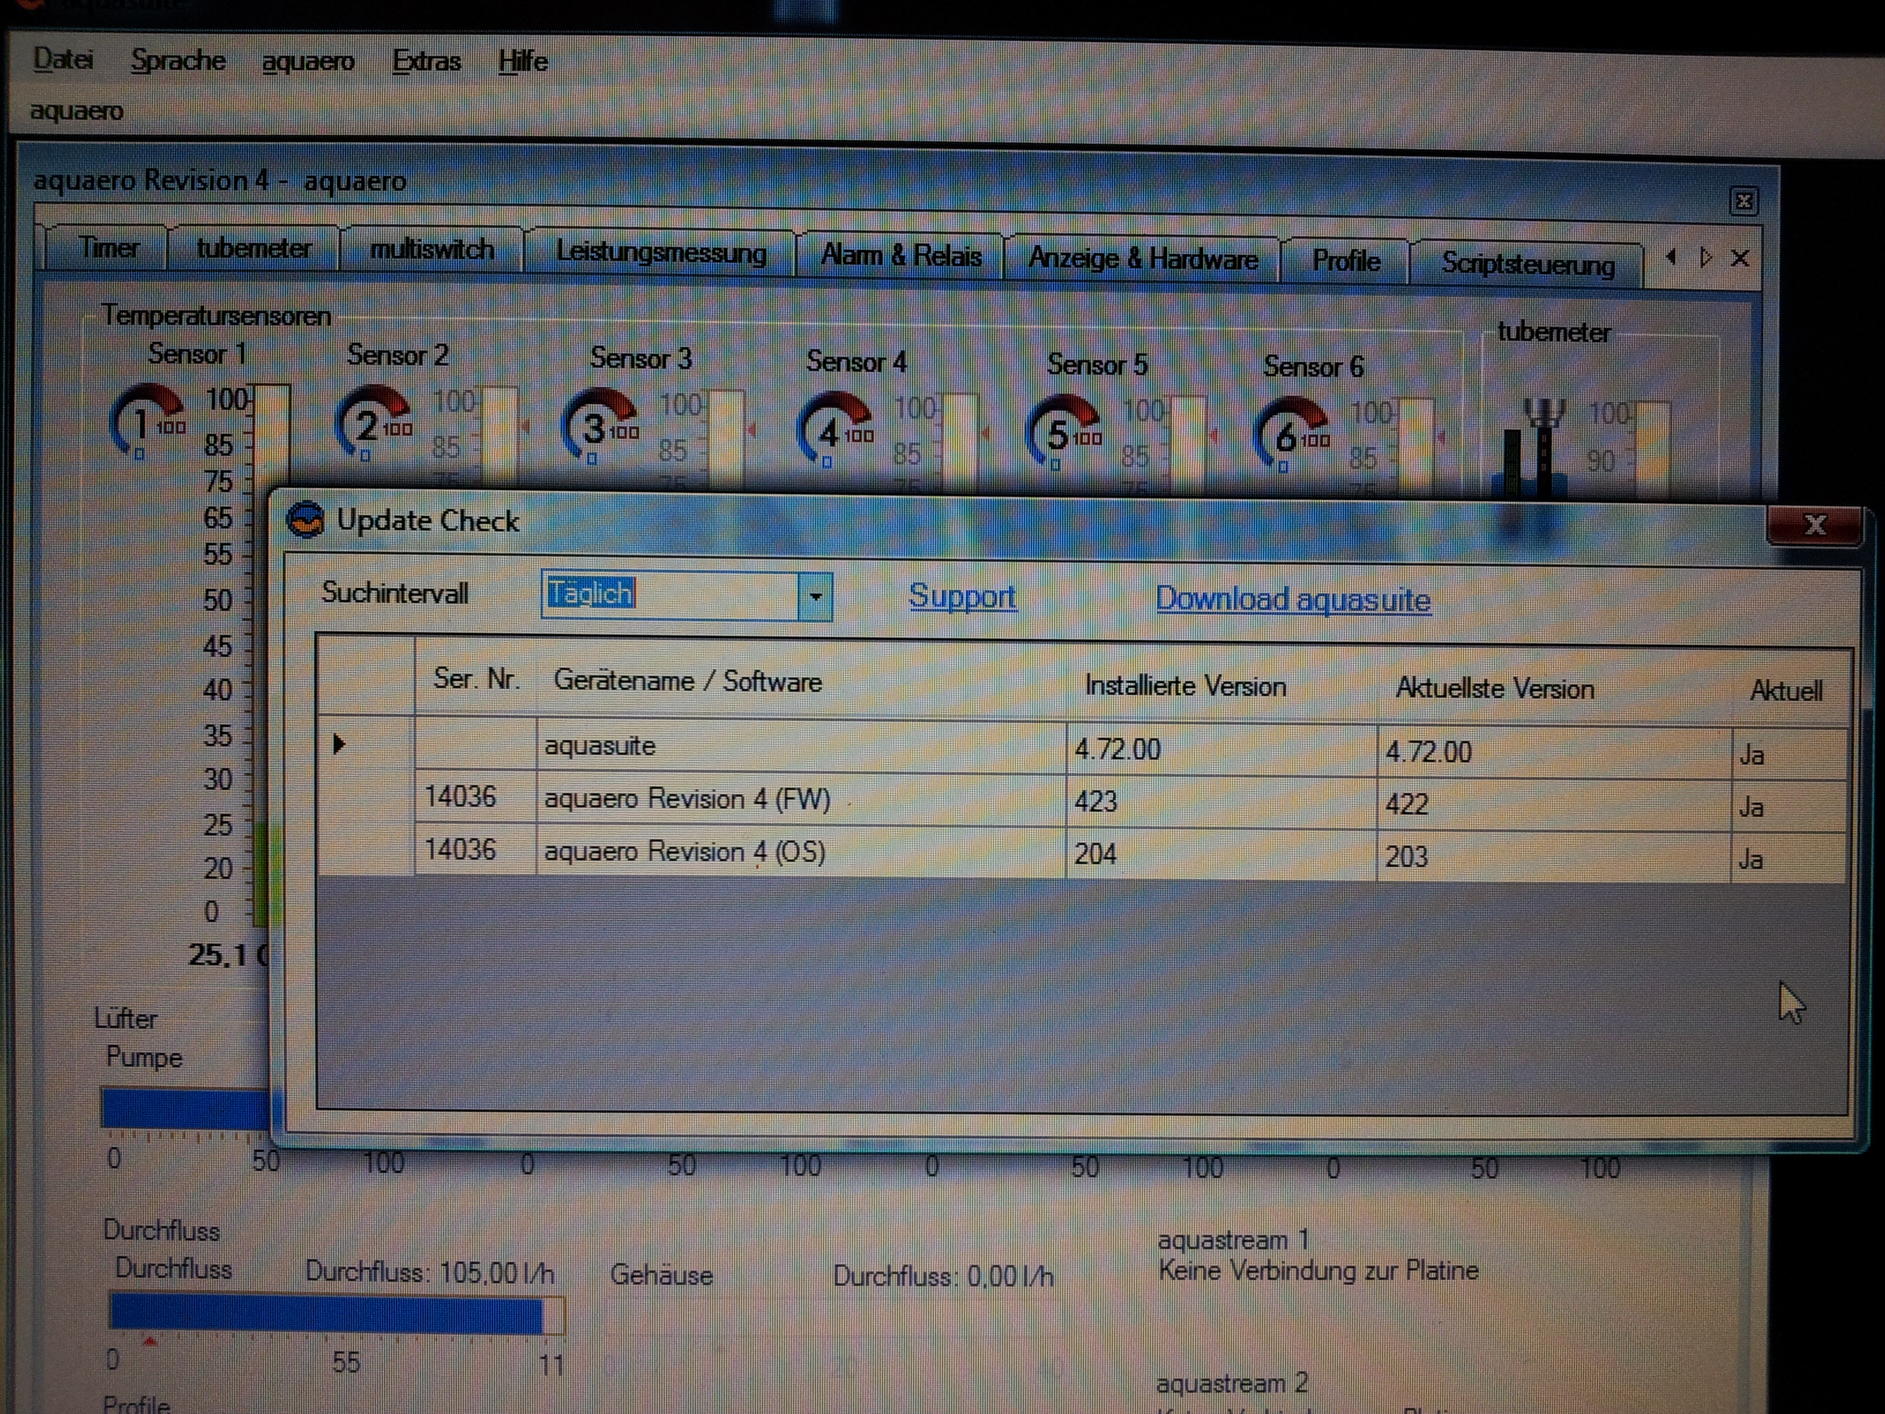This screenshot has height=1414, width=1885.
Task: Open the Sprache menu
Action: pos(178,60)
